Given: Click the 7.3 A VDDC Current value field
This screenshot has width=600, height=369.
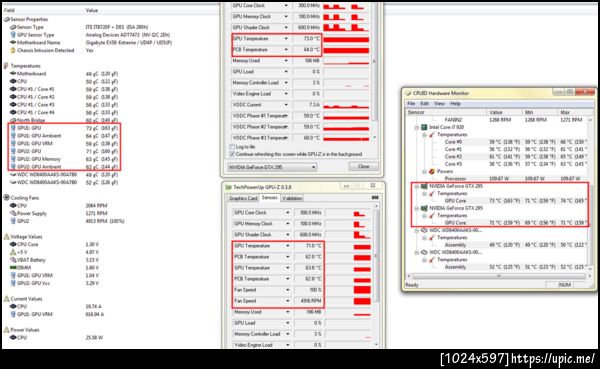Looking at the screenshot, I should point(307,105).
